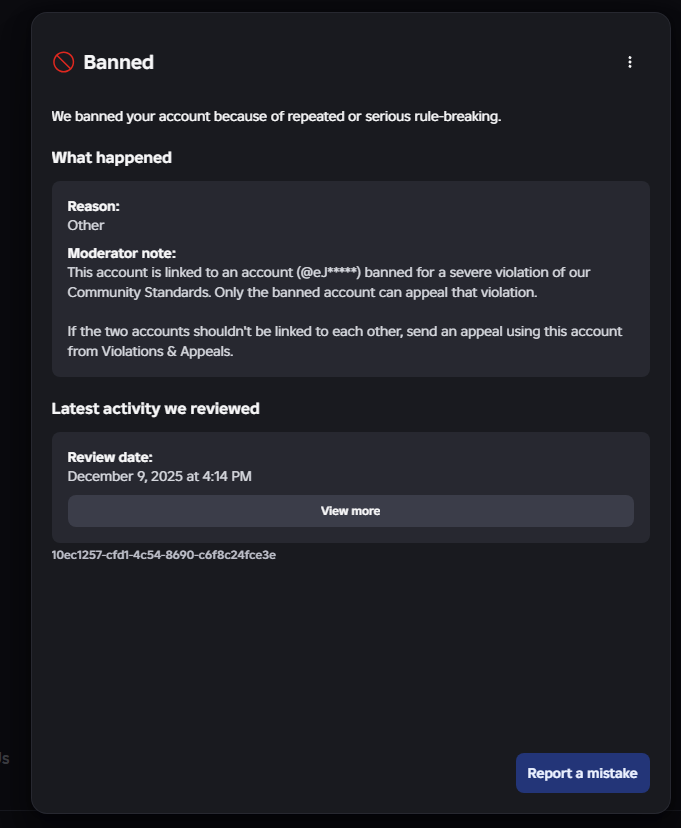Click the "Banned" dialog title
Image resolution: width=681 pixels, height=828 pixels.
click(x=118, y=62)
